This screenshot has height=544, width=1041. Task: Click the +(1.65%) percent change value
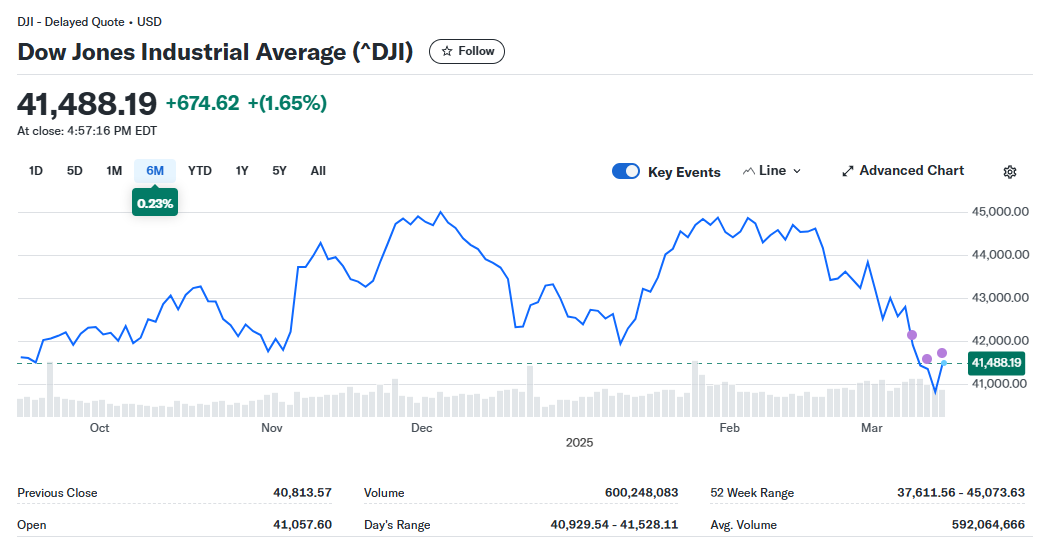coord(287,103)
